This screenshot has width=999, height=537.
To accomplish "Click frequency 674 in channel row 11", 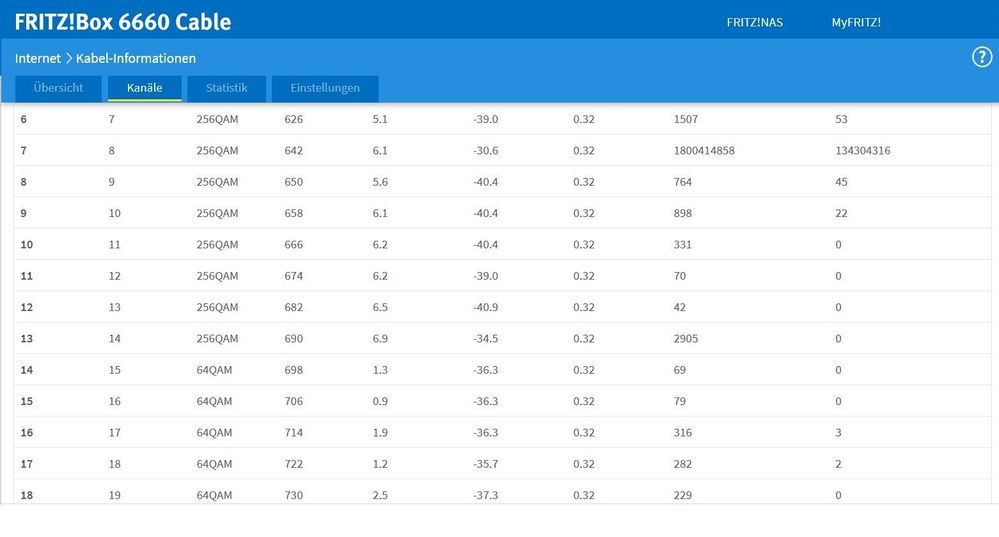I will (x=294, y=276).
